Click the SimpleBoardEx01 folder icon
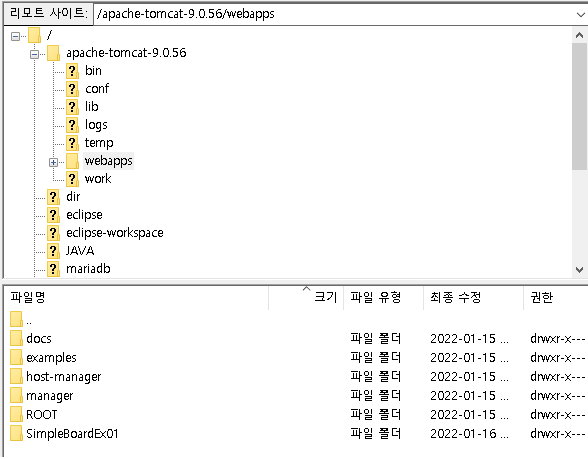The width and height of the screenshot is (588, 459). click(x=16, y=434)
